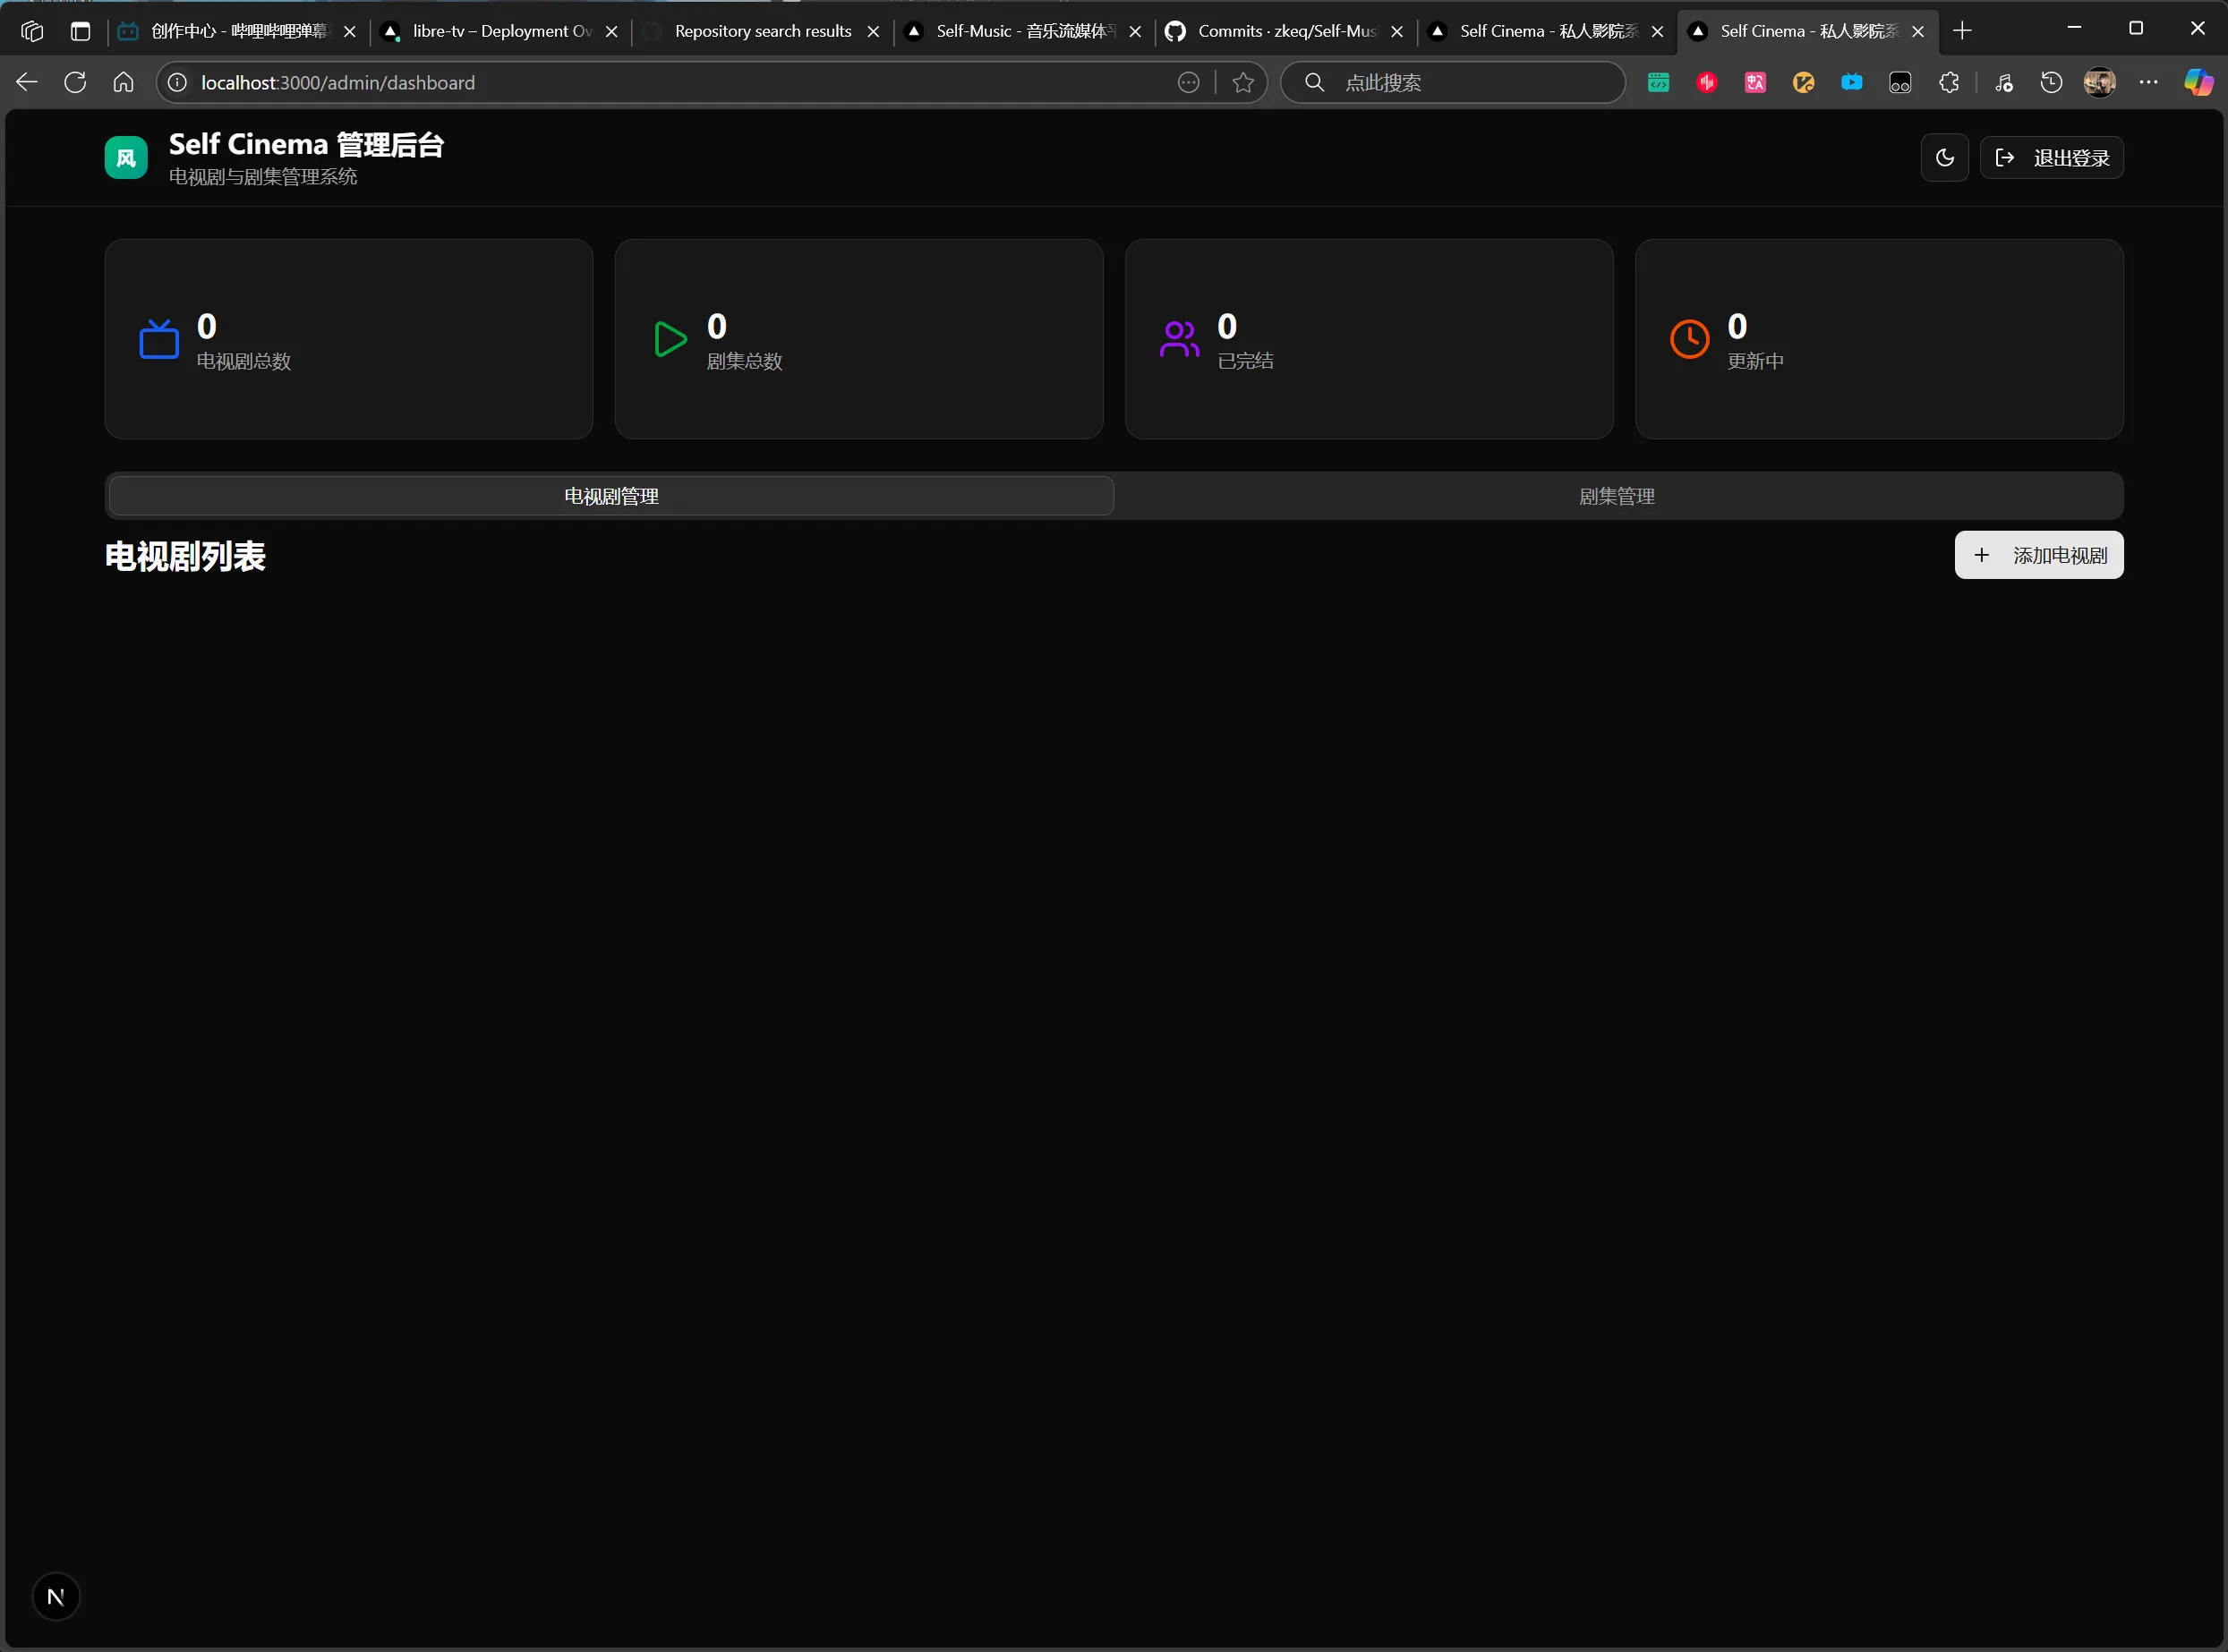Click the browser home icon
The height and width of the screenshot is (1652, 2228).
point(123,83)
